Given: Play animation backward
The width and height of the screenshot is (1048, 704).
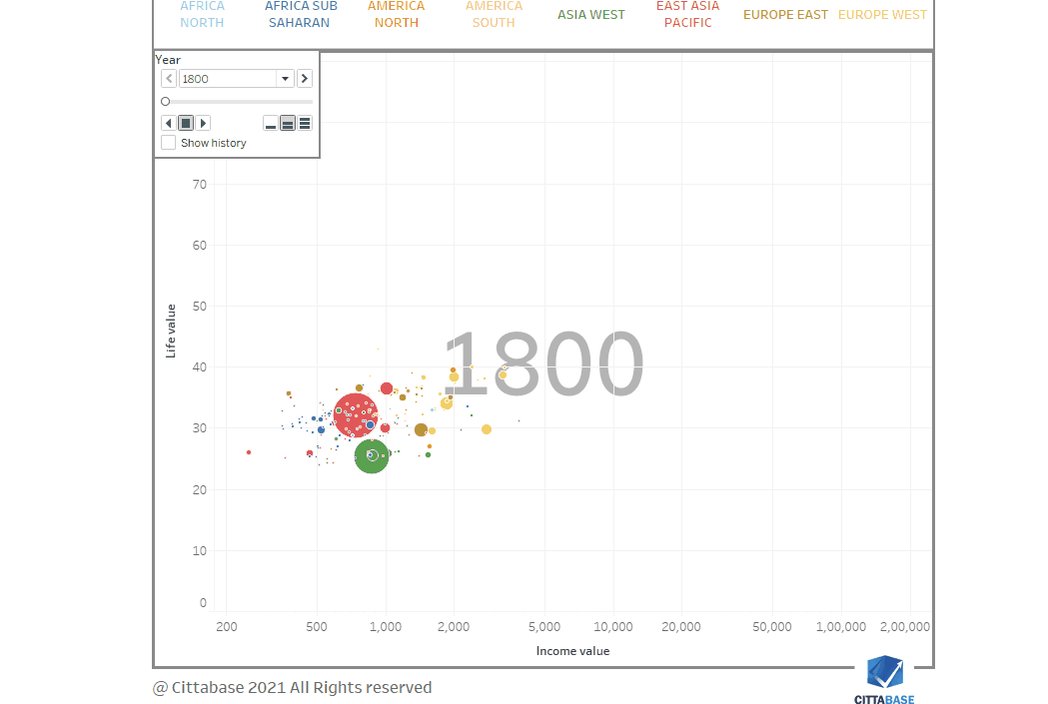Looking at the screenshot, I should point(168,123).
